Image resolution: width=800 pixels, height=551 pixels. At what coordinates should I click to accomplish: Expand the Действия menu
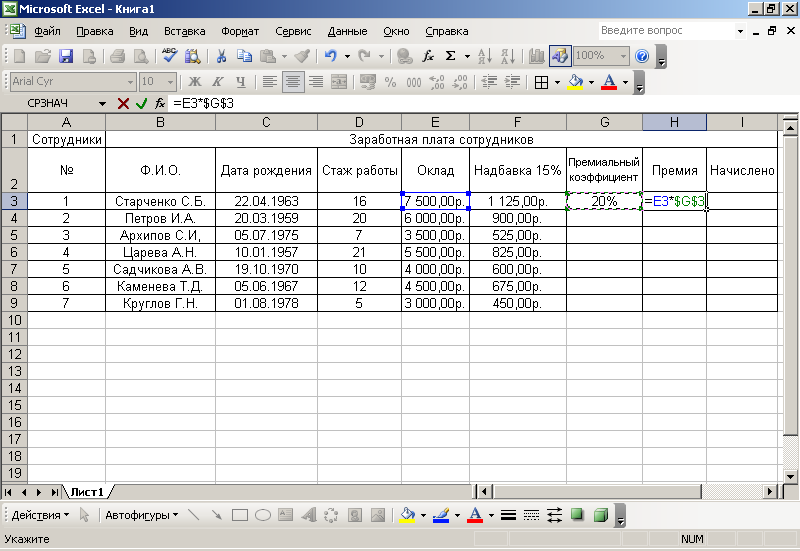[x=40, y=515]
